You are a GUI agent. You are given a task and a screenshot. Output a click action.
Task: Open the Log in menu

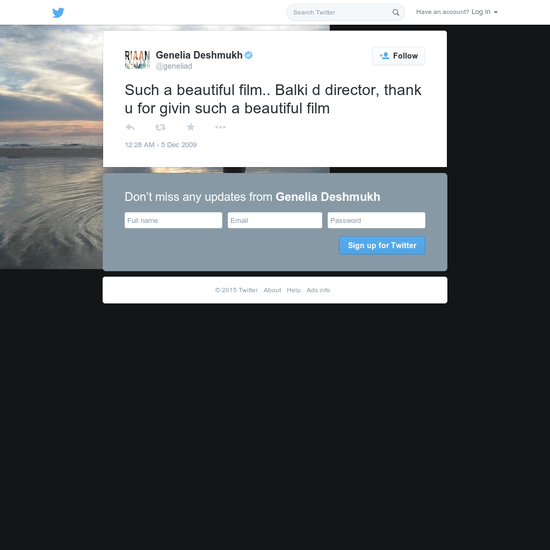pyautogui.click(x=481, y=12)
